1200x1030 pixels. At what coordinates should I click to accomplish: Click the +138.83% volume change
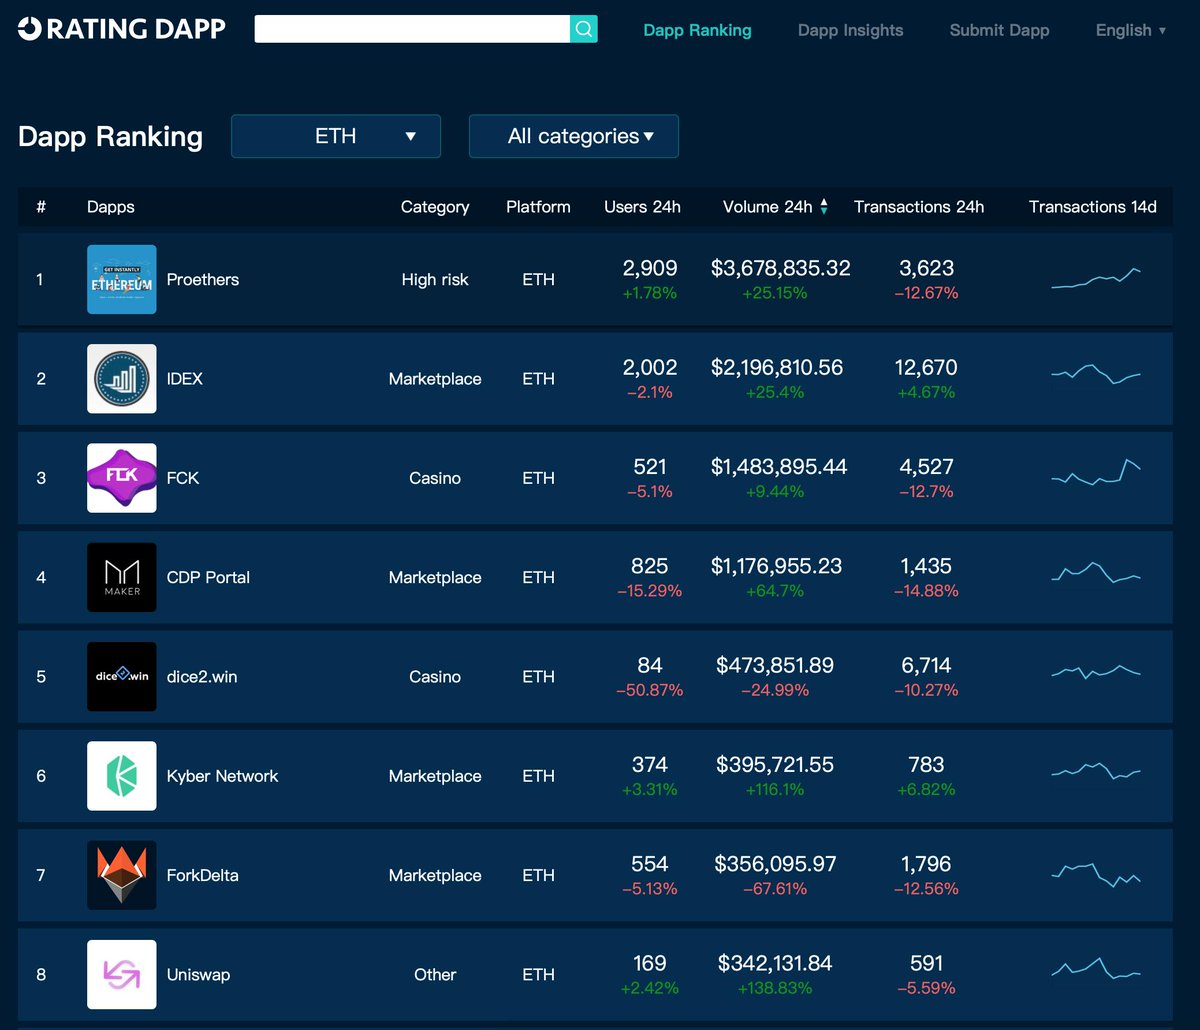click(x=775, y=988)
